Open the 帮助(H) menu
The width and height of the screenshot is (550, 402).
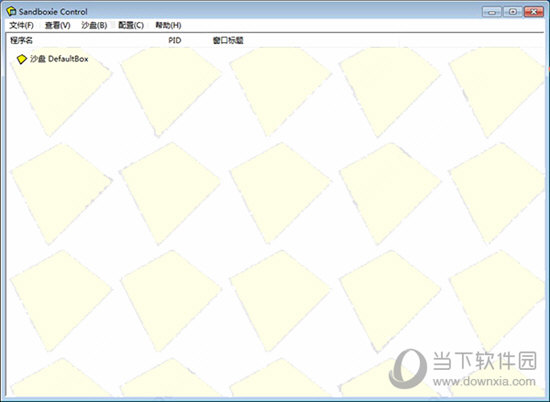point(168,25)
